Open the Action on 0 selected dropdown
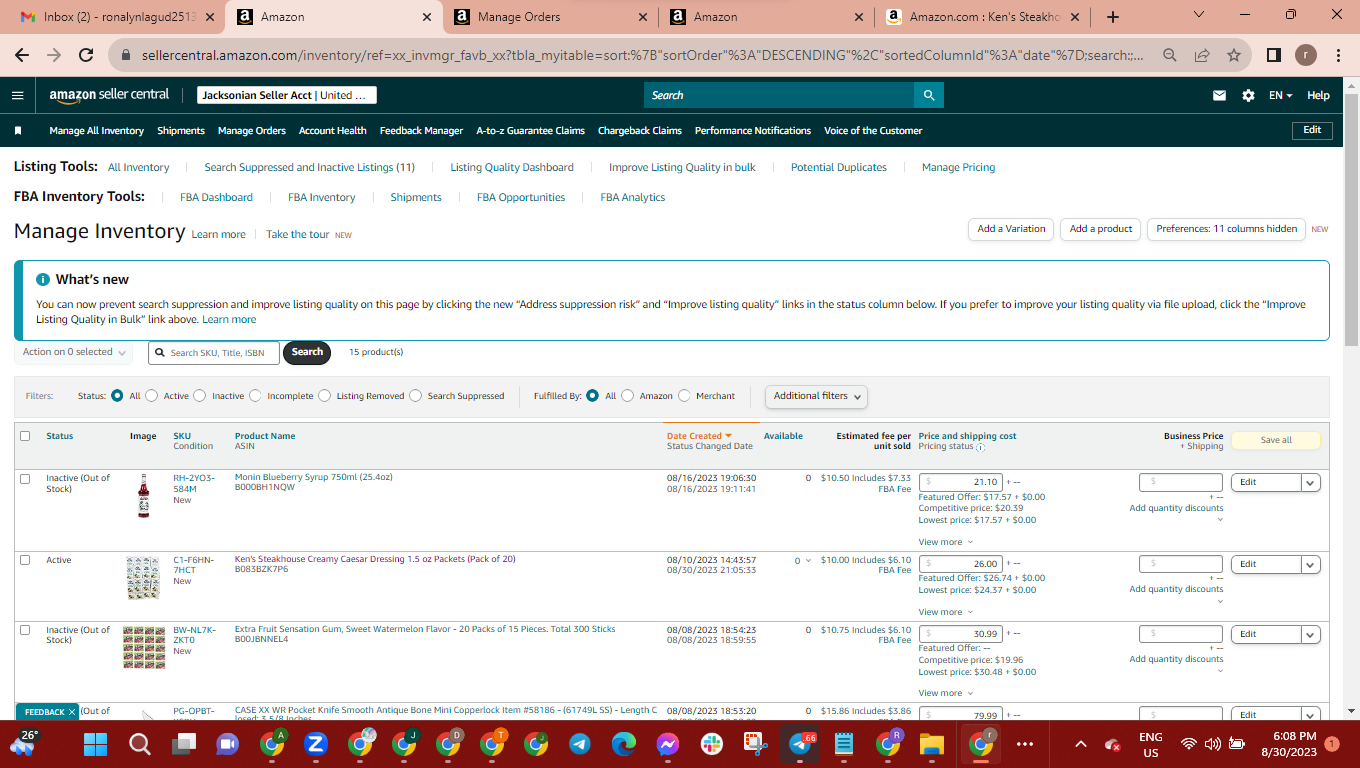The height and width of the screenshot is (768, 1360). (75, 352)
